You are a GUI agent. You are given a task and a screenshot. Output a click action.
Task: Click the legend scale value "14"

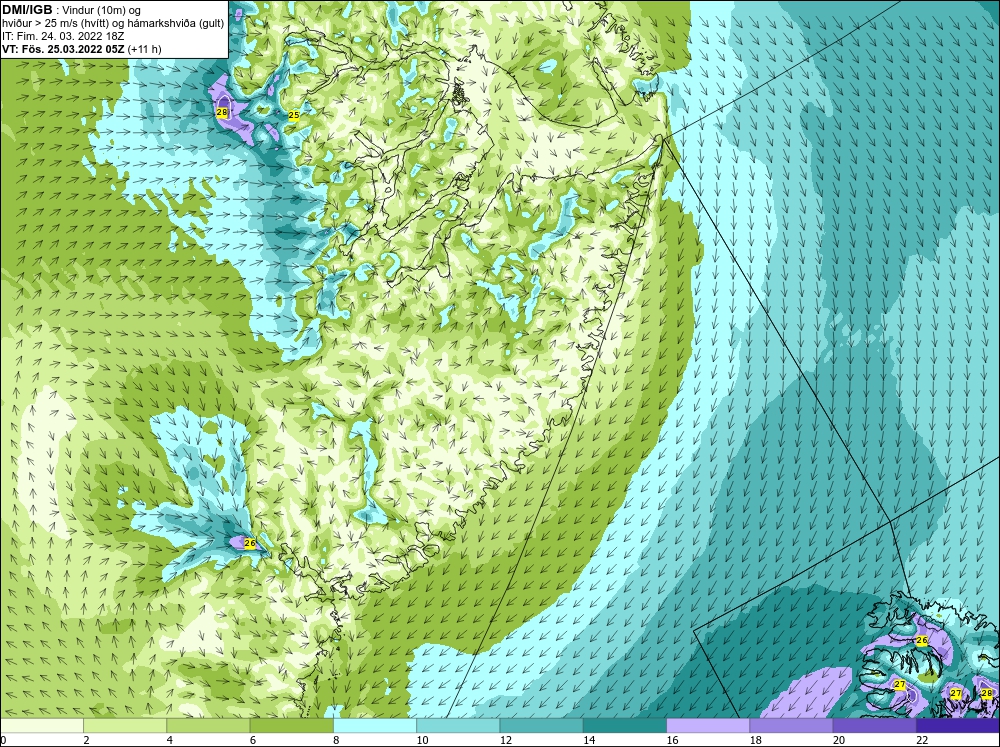click(x=589, y=740)
